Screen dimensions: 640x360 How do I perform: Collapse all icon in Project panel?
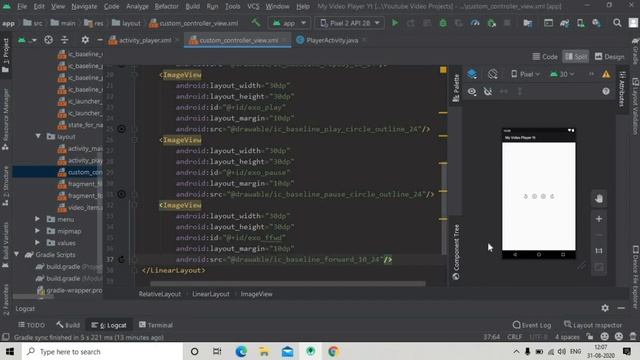64,40
